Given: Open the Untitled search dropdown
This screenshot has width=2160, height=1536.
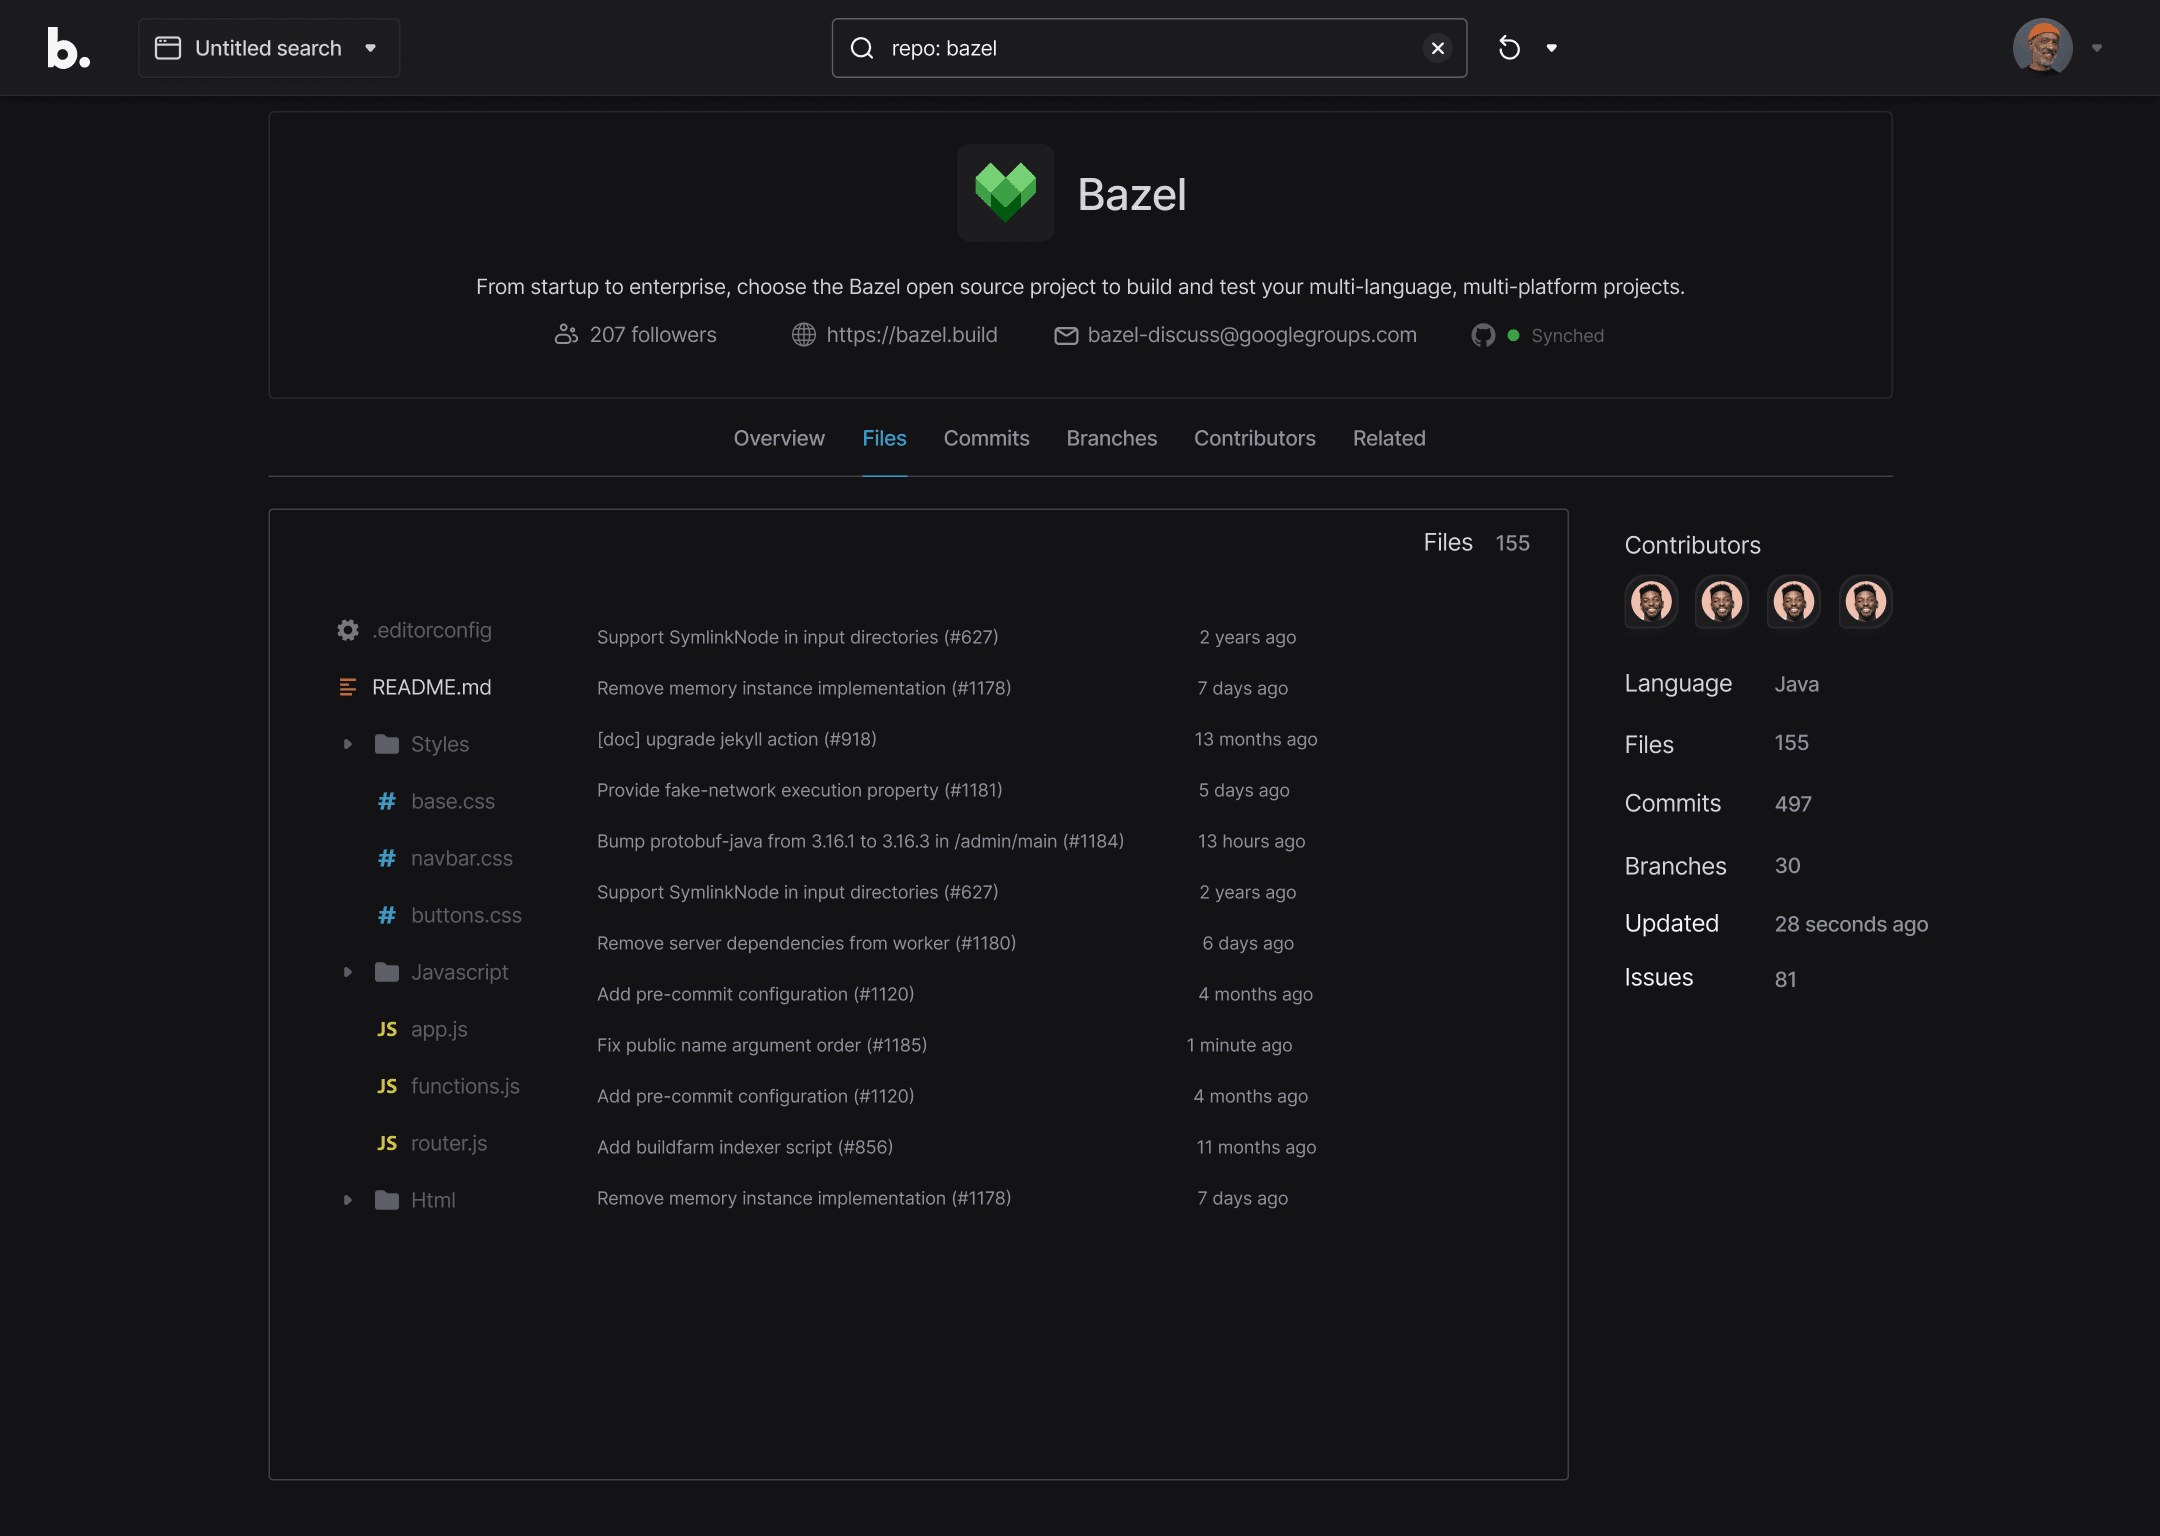Looking at the screenshot, I should (268, 48).
